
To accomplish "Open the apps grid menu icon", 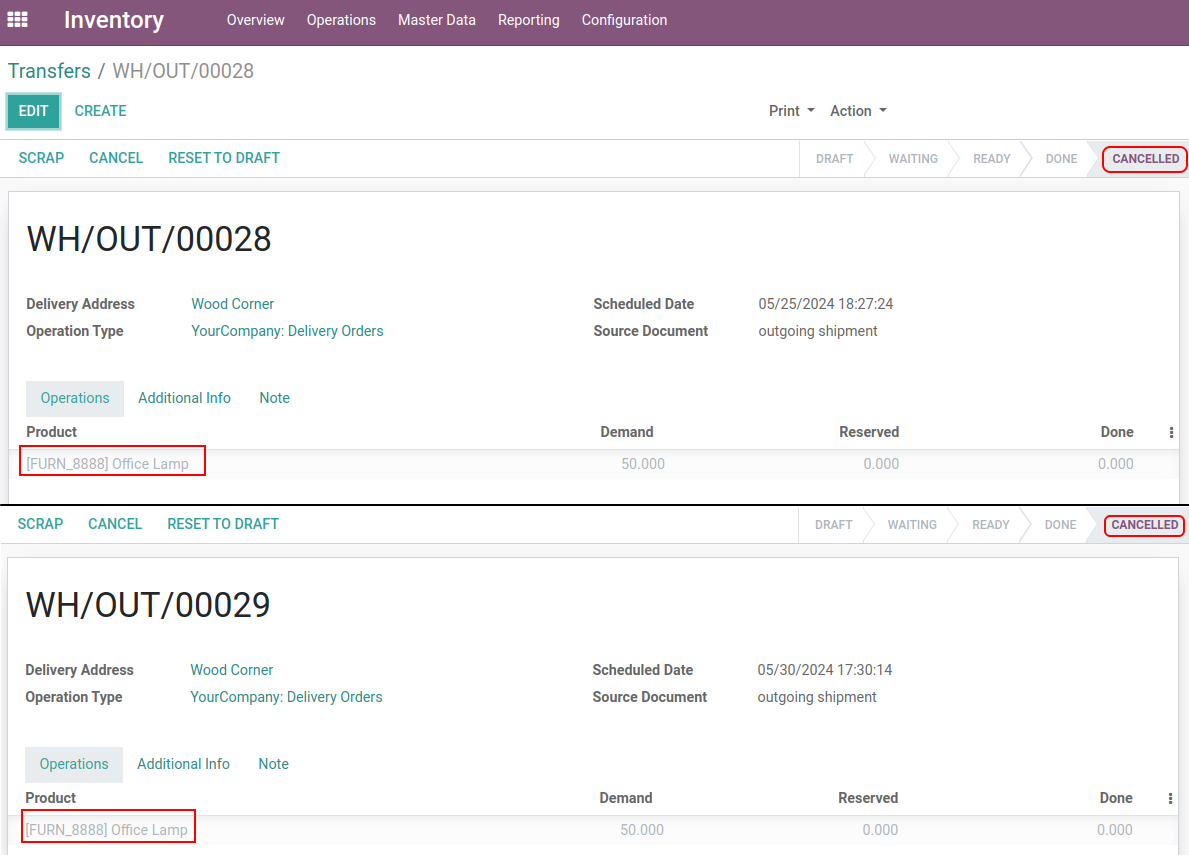I will (18, 20).
